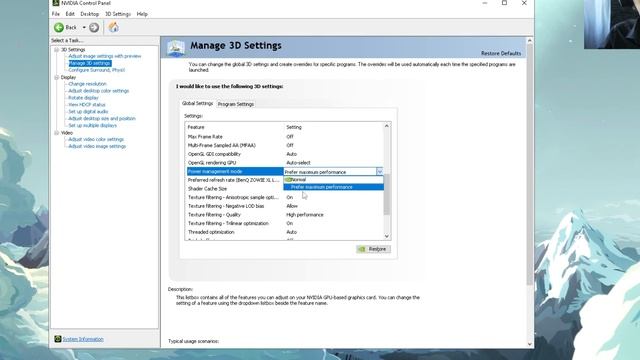Open the Help menu
The width and height of the screenshot is (640, 360).
coord(142,14)
